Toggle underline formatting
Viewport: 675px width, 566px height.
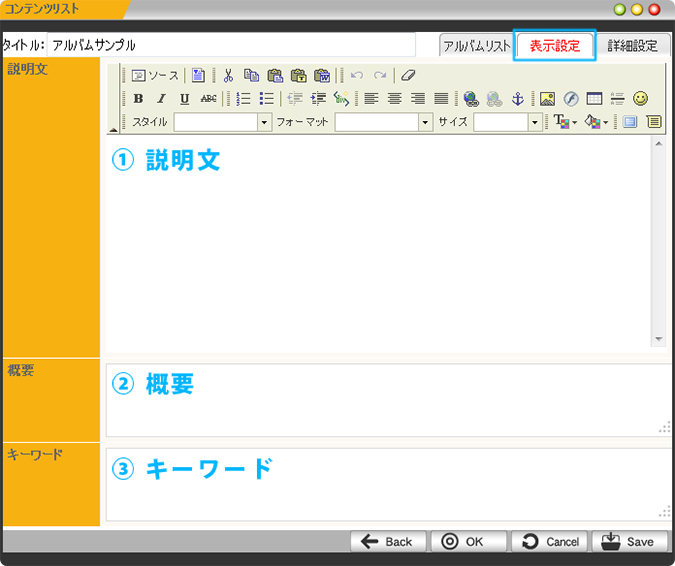click(x=185, y=99)
